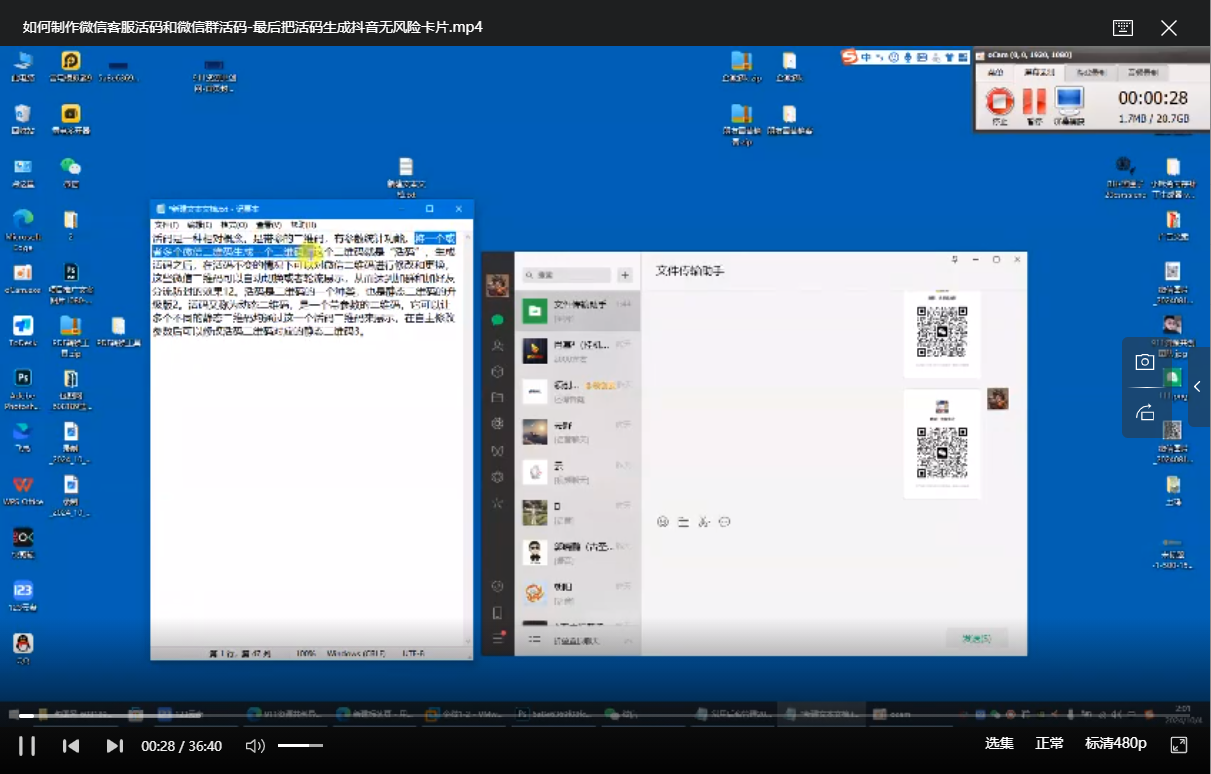Skip to the previous video
Image resolution: width=1211 pixels, height=774 pixels.
(71, 745)
